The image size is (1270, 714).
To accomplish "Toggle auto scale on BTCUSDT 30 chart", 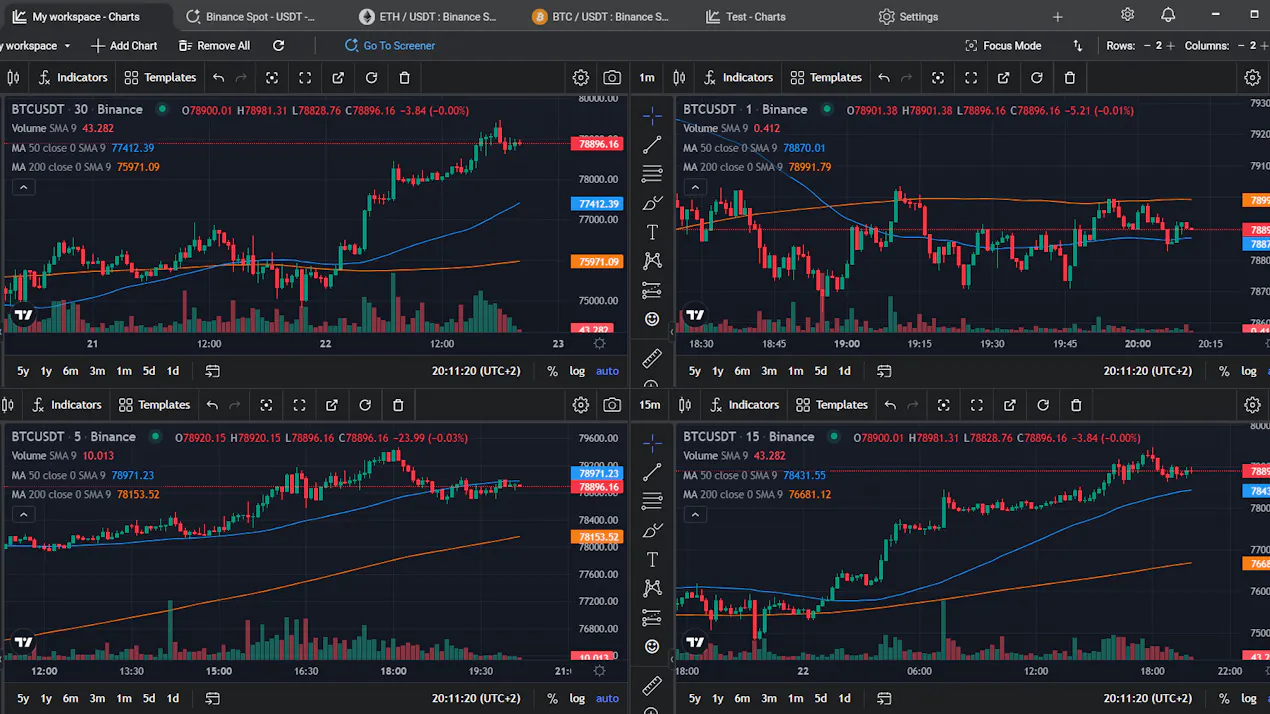I will tap(607, 371).
